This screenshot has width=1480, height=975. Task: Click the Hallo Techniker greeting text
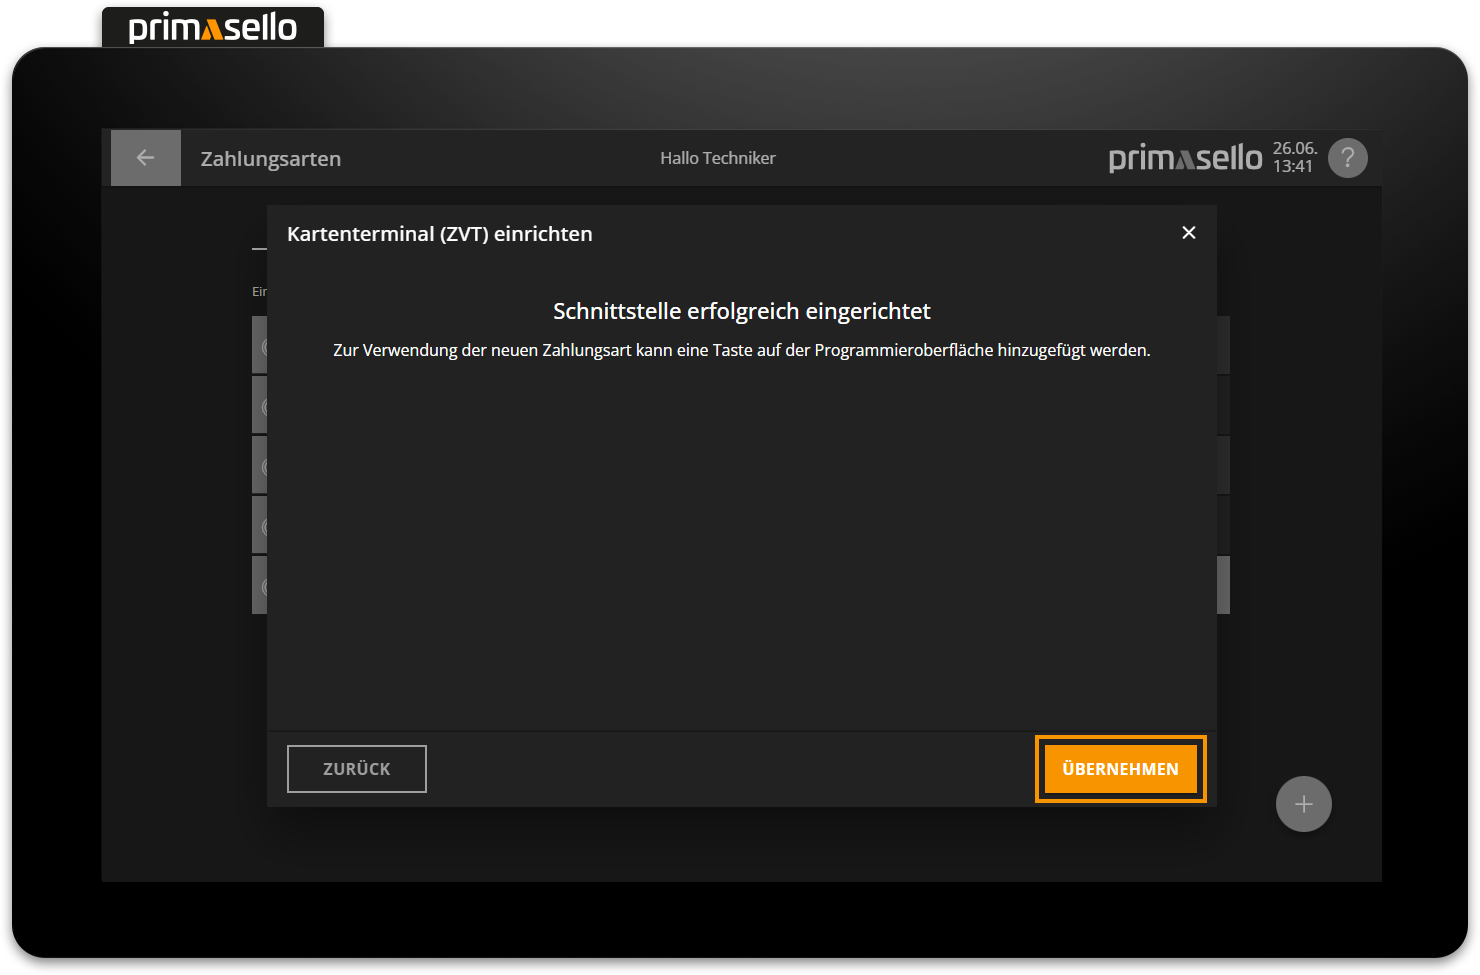click(x=717, y=158)
